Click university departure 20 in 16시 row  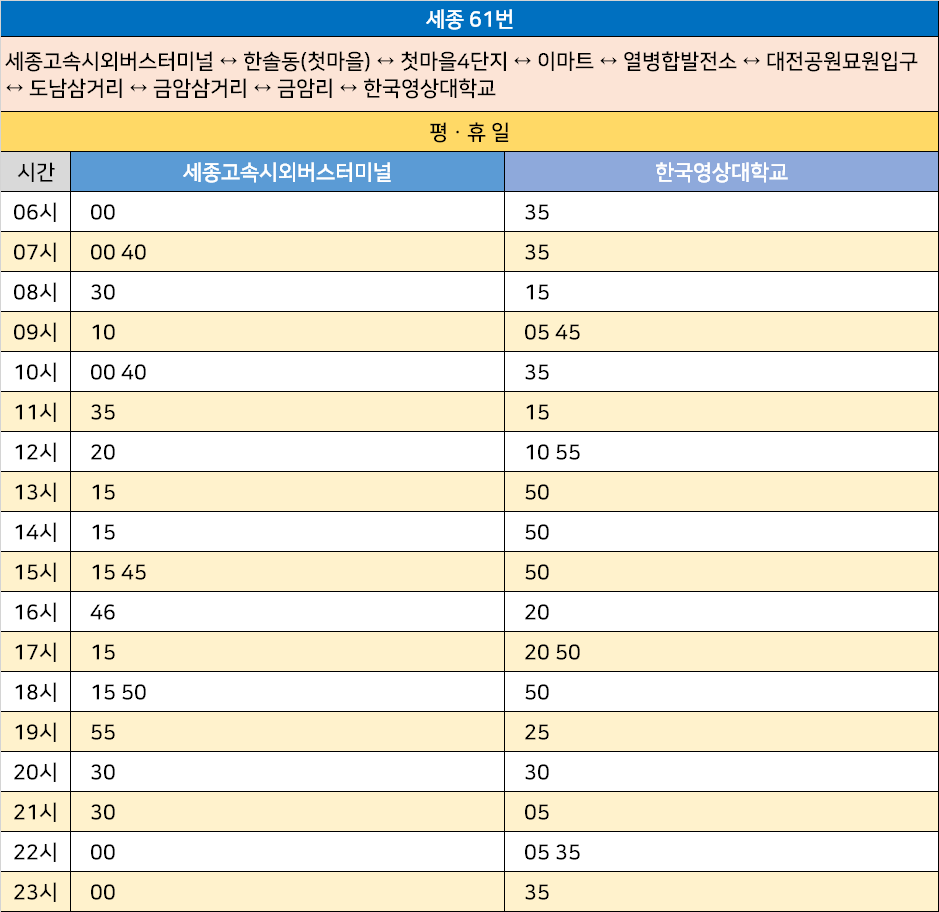(537, 612)
